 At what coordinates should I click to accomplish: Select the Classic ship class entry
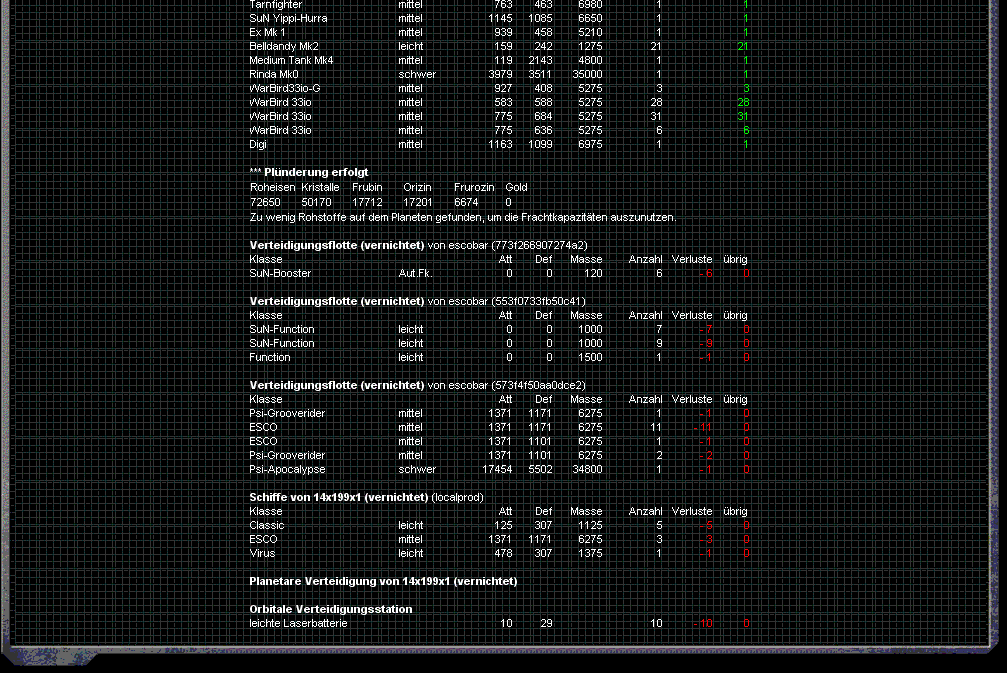[x=267, y=525]
